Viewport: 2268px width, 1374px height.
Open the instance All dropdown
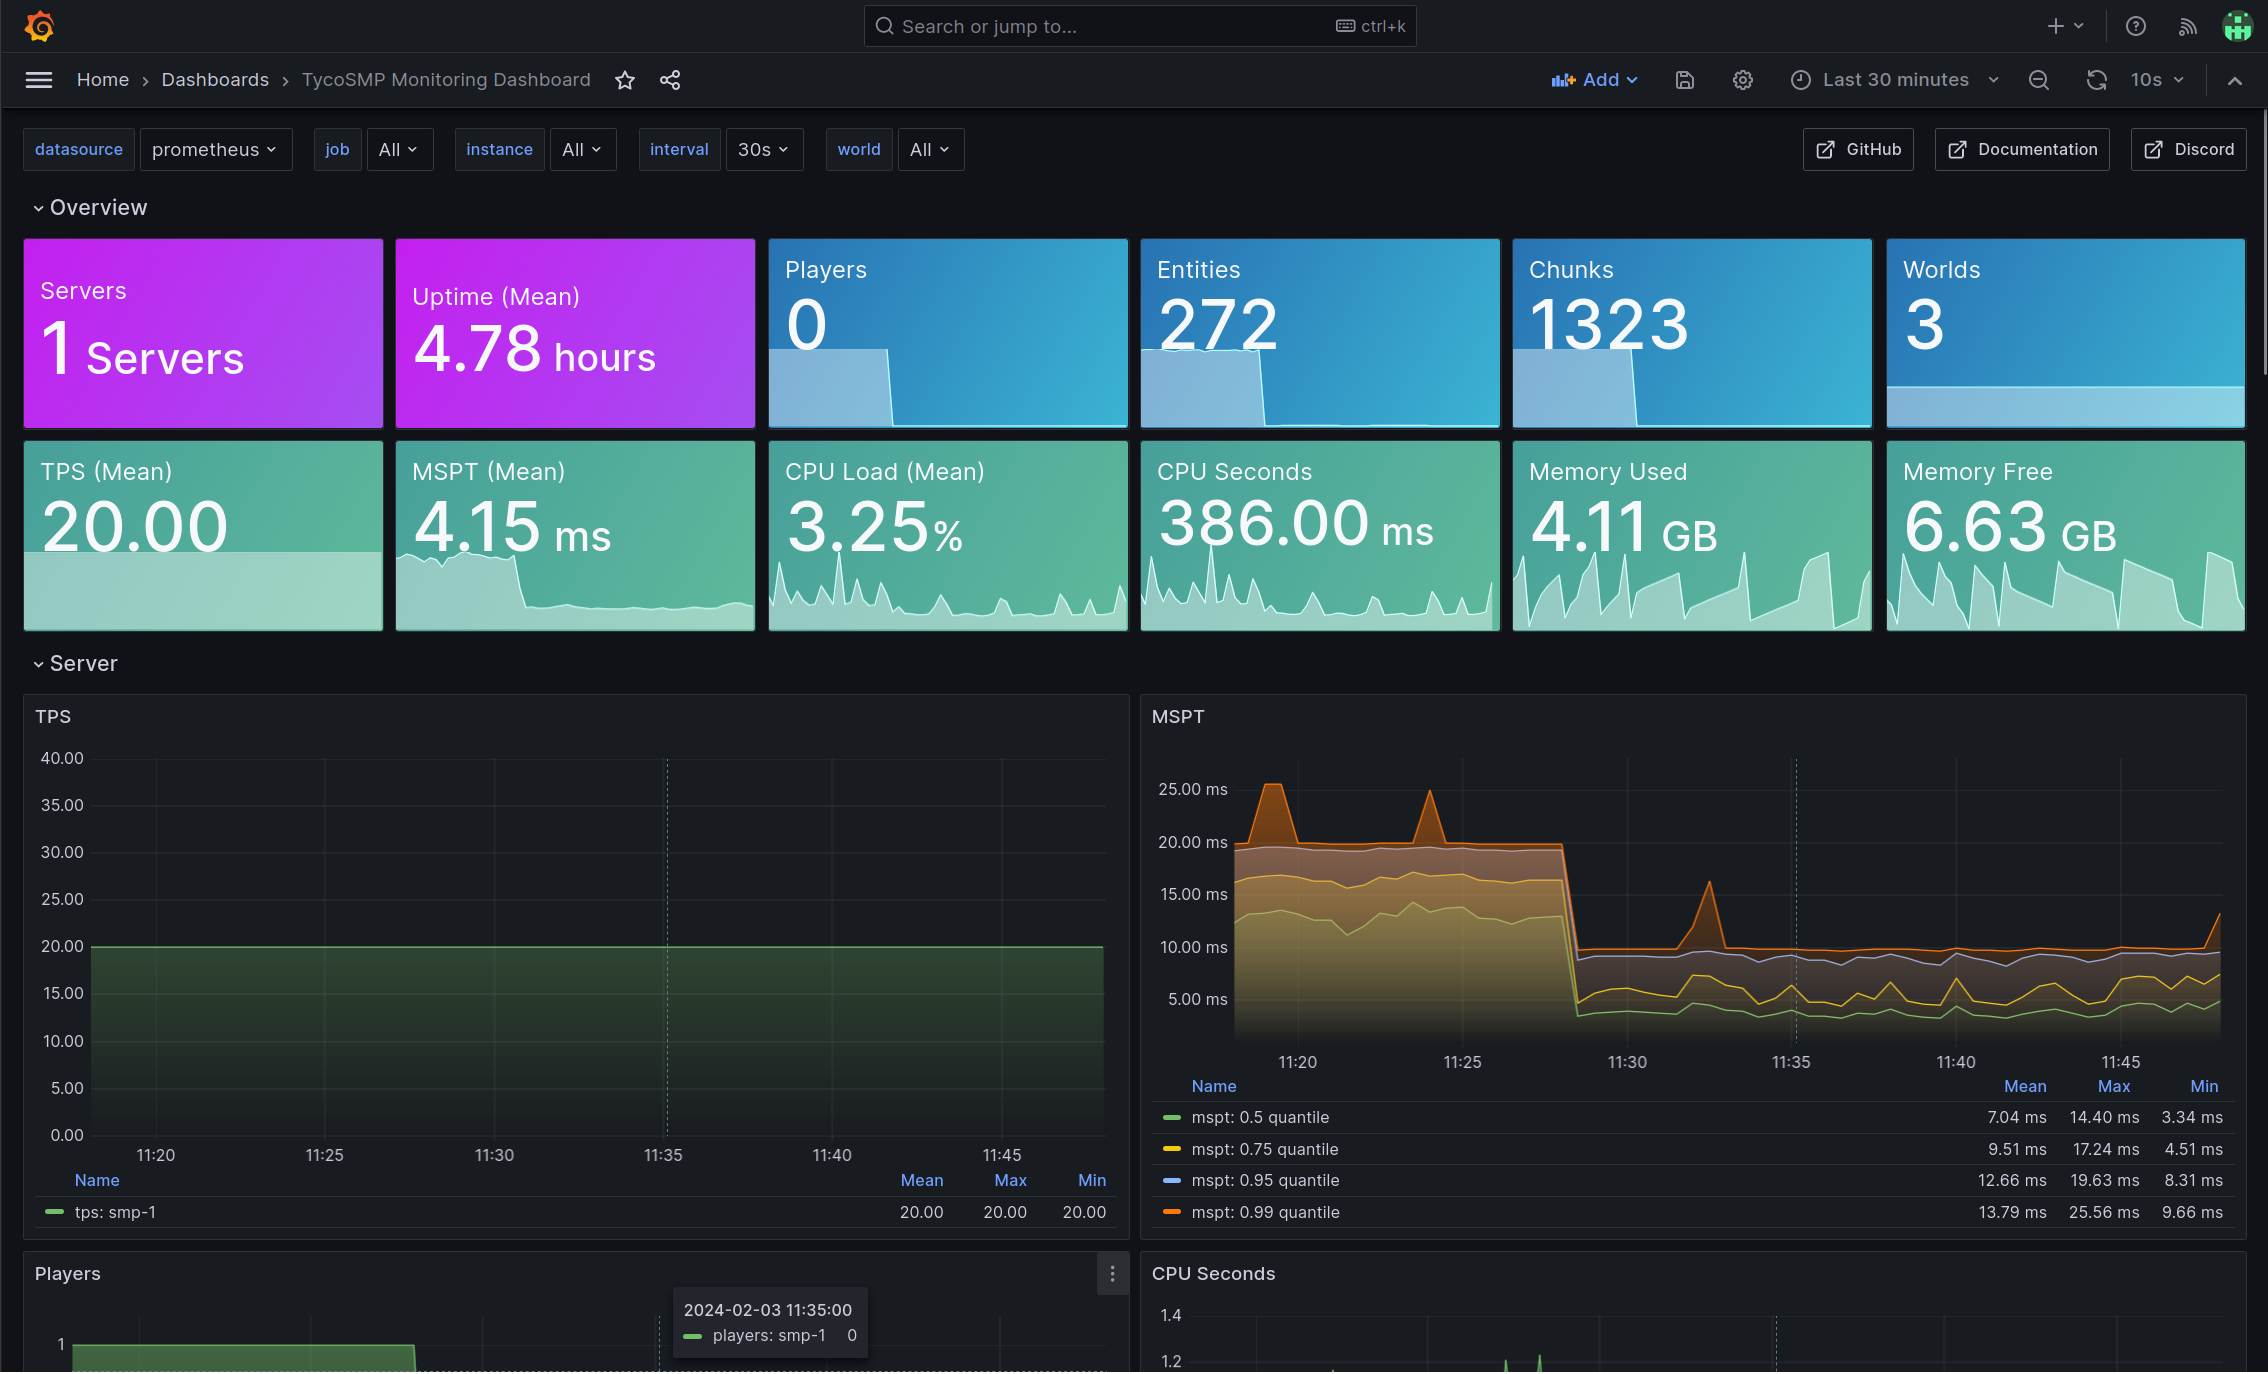click(x=582, y=149)
